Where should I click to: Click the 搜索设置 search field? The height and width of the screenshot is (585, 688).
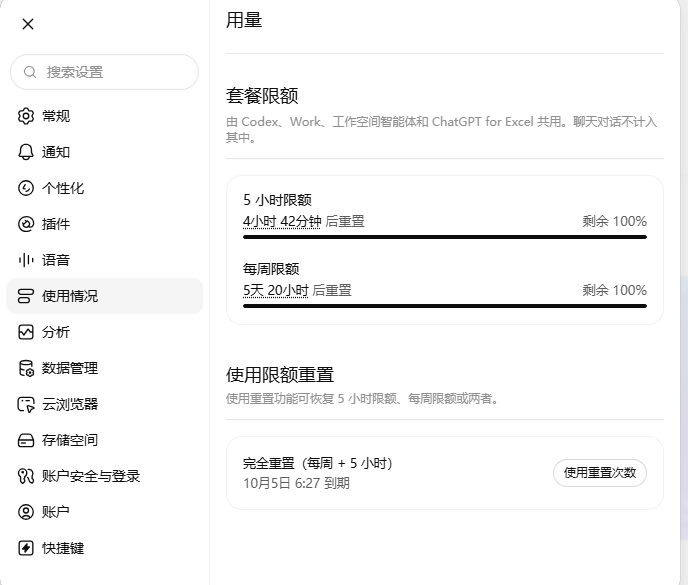click(104, 72)
